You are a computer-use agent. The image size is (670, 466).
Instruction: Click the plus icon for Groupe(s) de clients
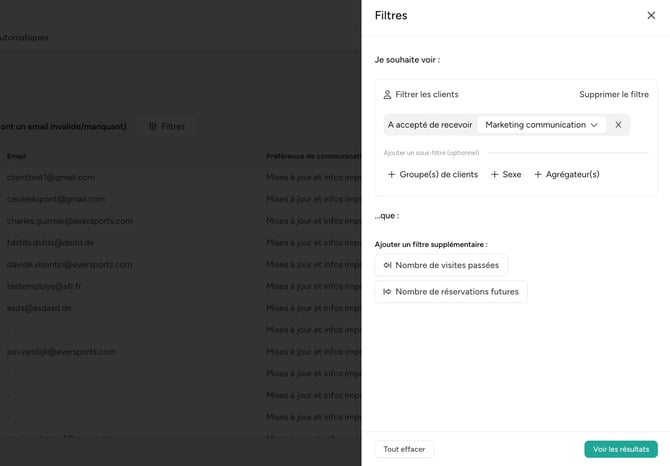391,174
